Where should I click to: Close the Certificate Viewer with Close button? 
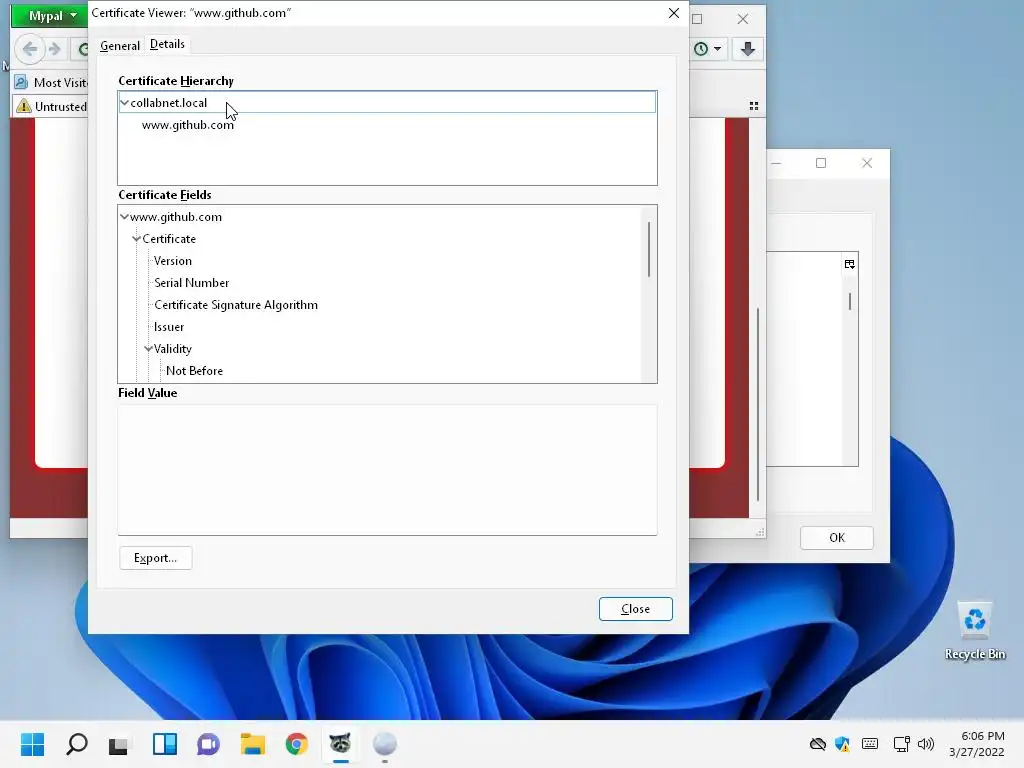point(635,609)
